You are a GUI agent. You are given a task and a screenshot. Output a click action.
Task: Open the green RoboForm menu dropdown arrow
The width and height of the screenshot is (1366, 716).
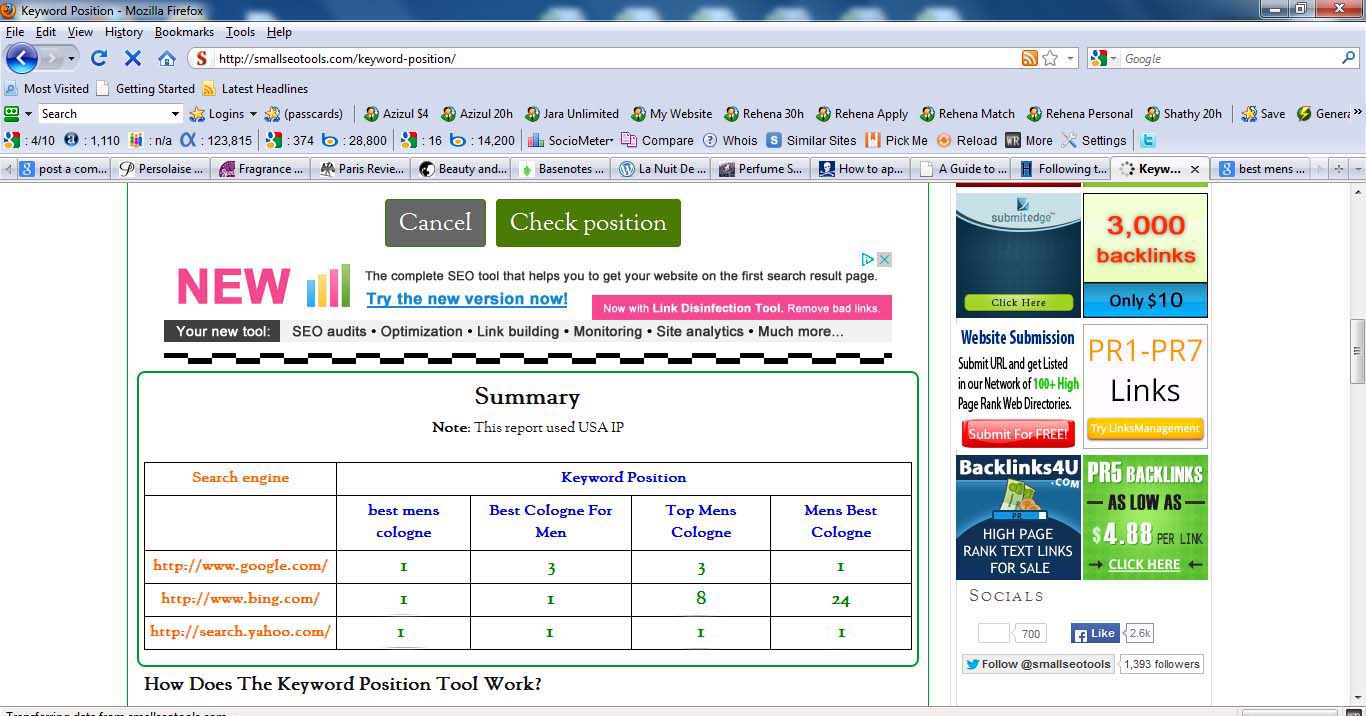tap(28, 114)
